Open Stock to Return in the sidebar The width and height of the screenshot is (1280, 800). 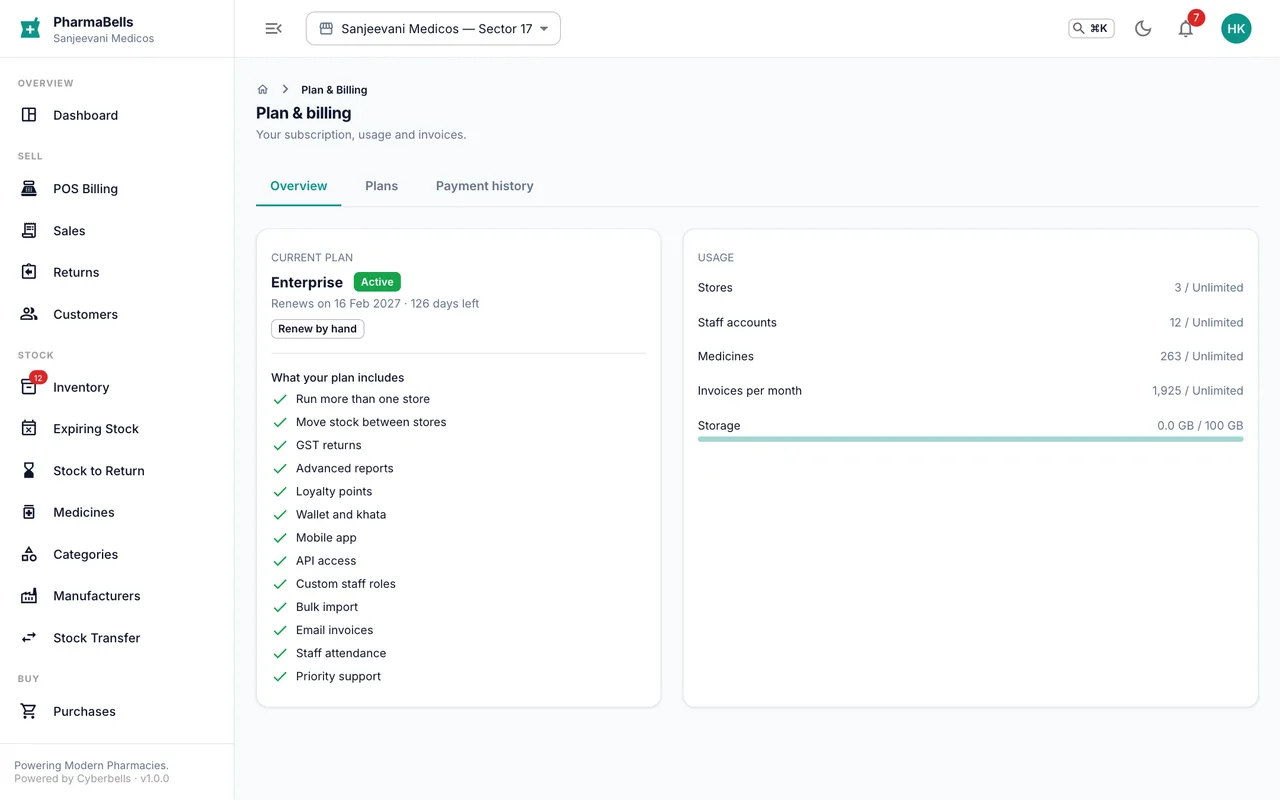[117, 471]
